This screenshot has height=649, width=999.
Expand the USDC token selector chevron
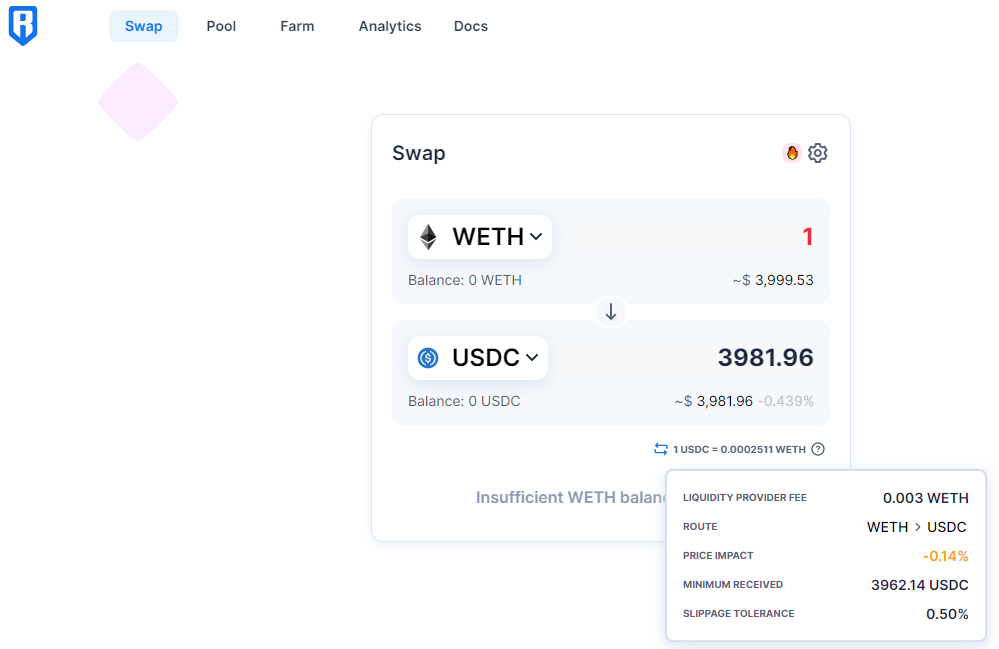click(532, 358)
